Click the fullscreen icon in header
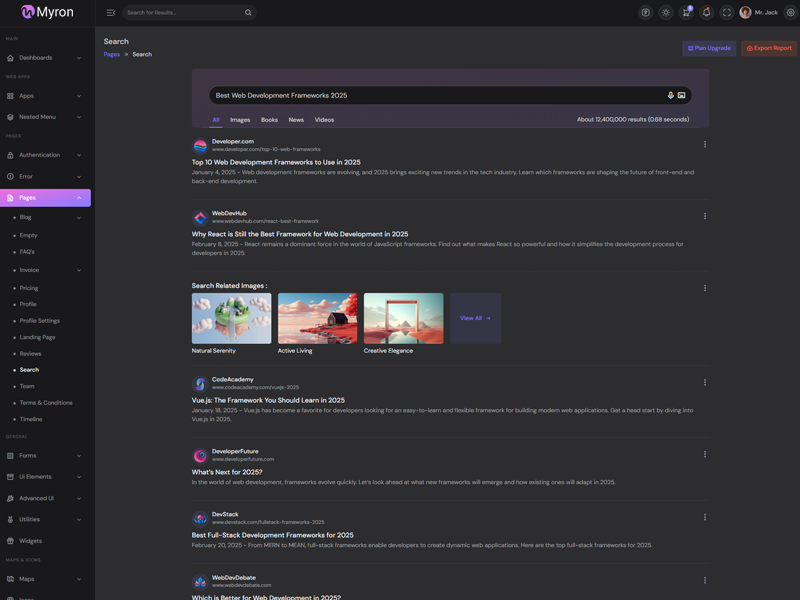Image resolution: width=800 pixels, height=600 pixels. coord(727,13)
